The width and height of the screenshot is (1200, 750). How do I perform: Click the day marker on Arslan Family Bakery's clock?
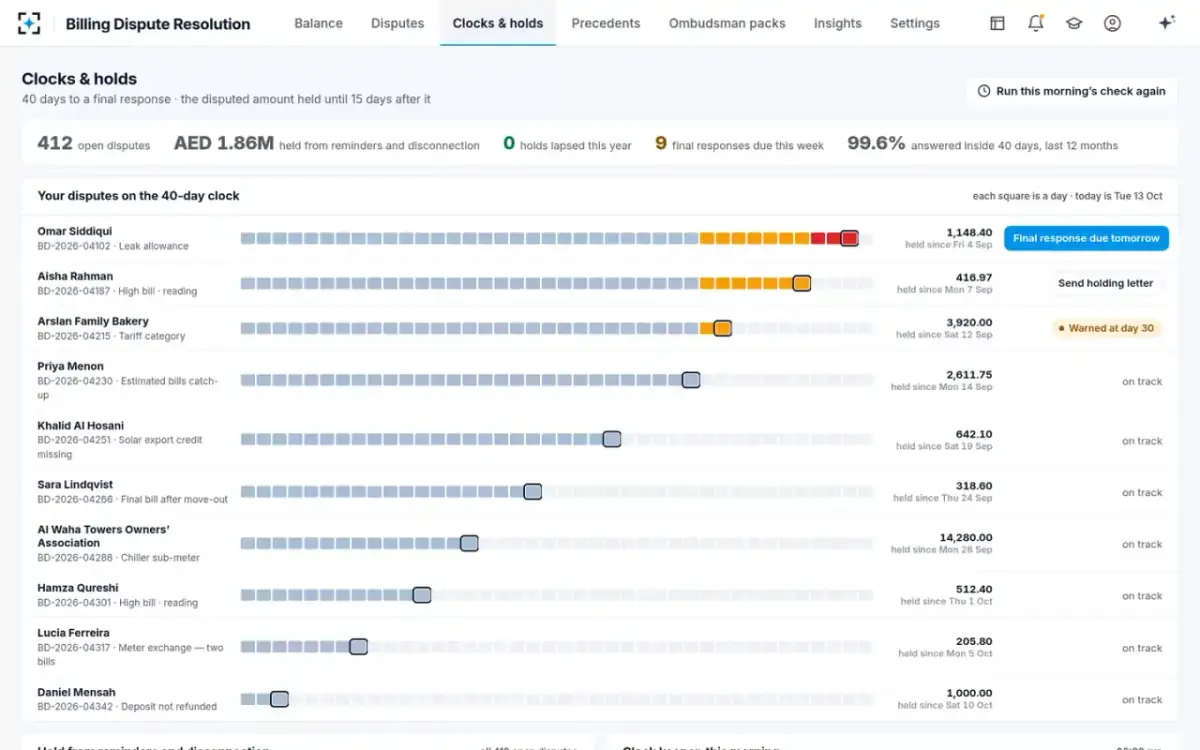(x=722, y=328)
